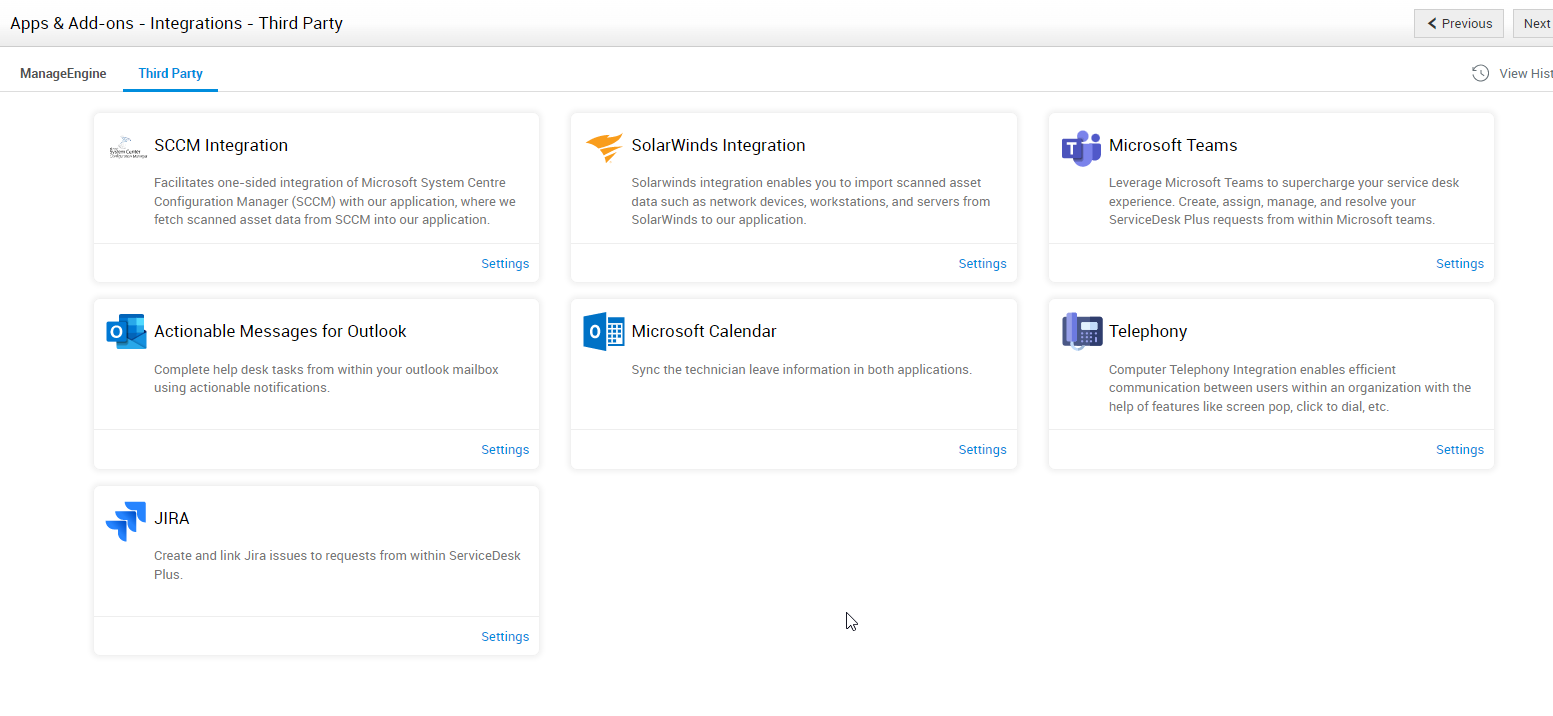This screenshot has height=716, width=1553.
Task: Open the View History link
Action: [x=1526, y=74]
